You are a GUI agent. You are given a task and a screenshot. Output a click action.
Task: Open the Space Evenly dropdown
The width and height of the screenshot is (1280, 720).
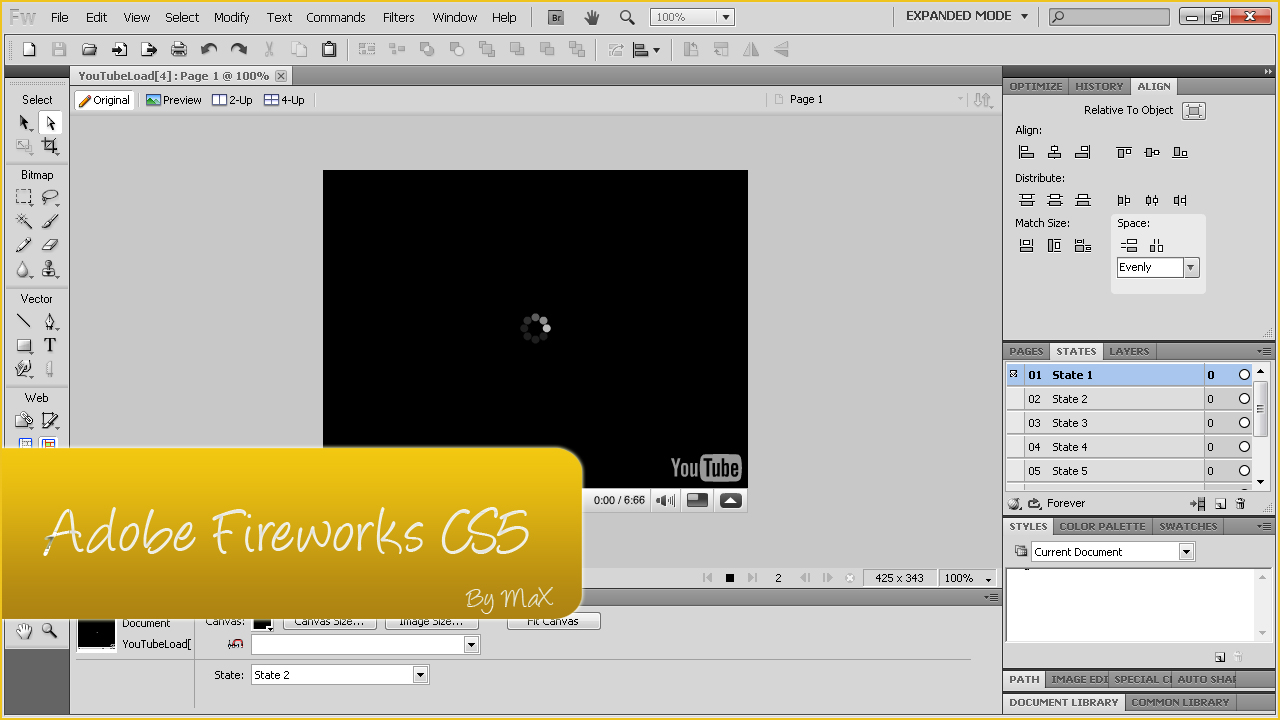1190,267
